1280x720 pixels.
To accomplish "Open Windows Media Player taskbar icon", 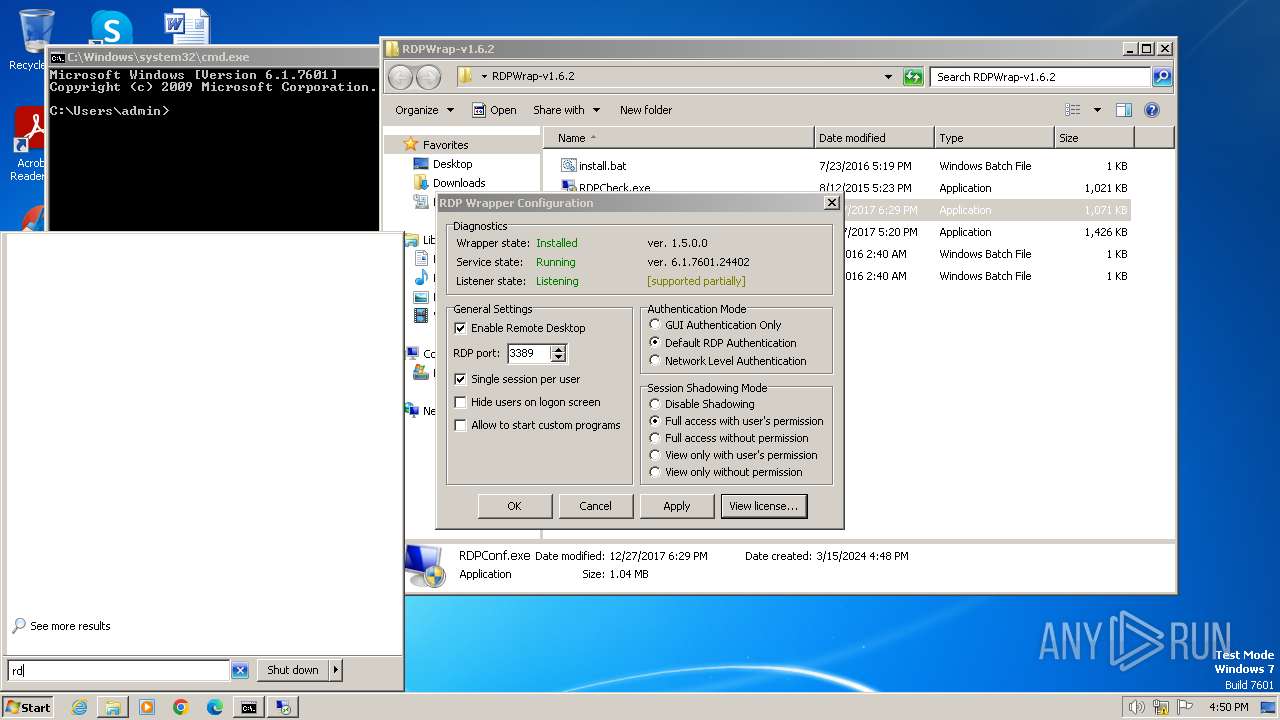I will [x=147, y=707].
